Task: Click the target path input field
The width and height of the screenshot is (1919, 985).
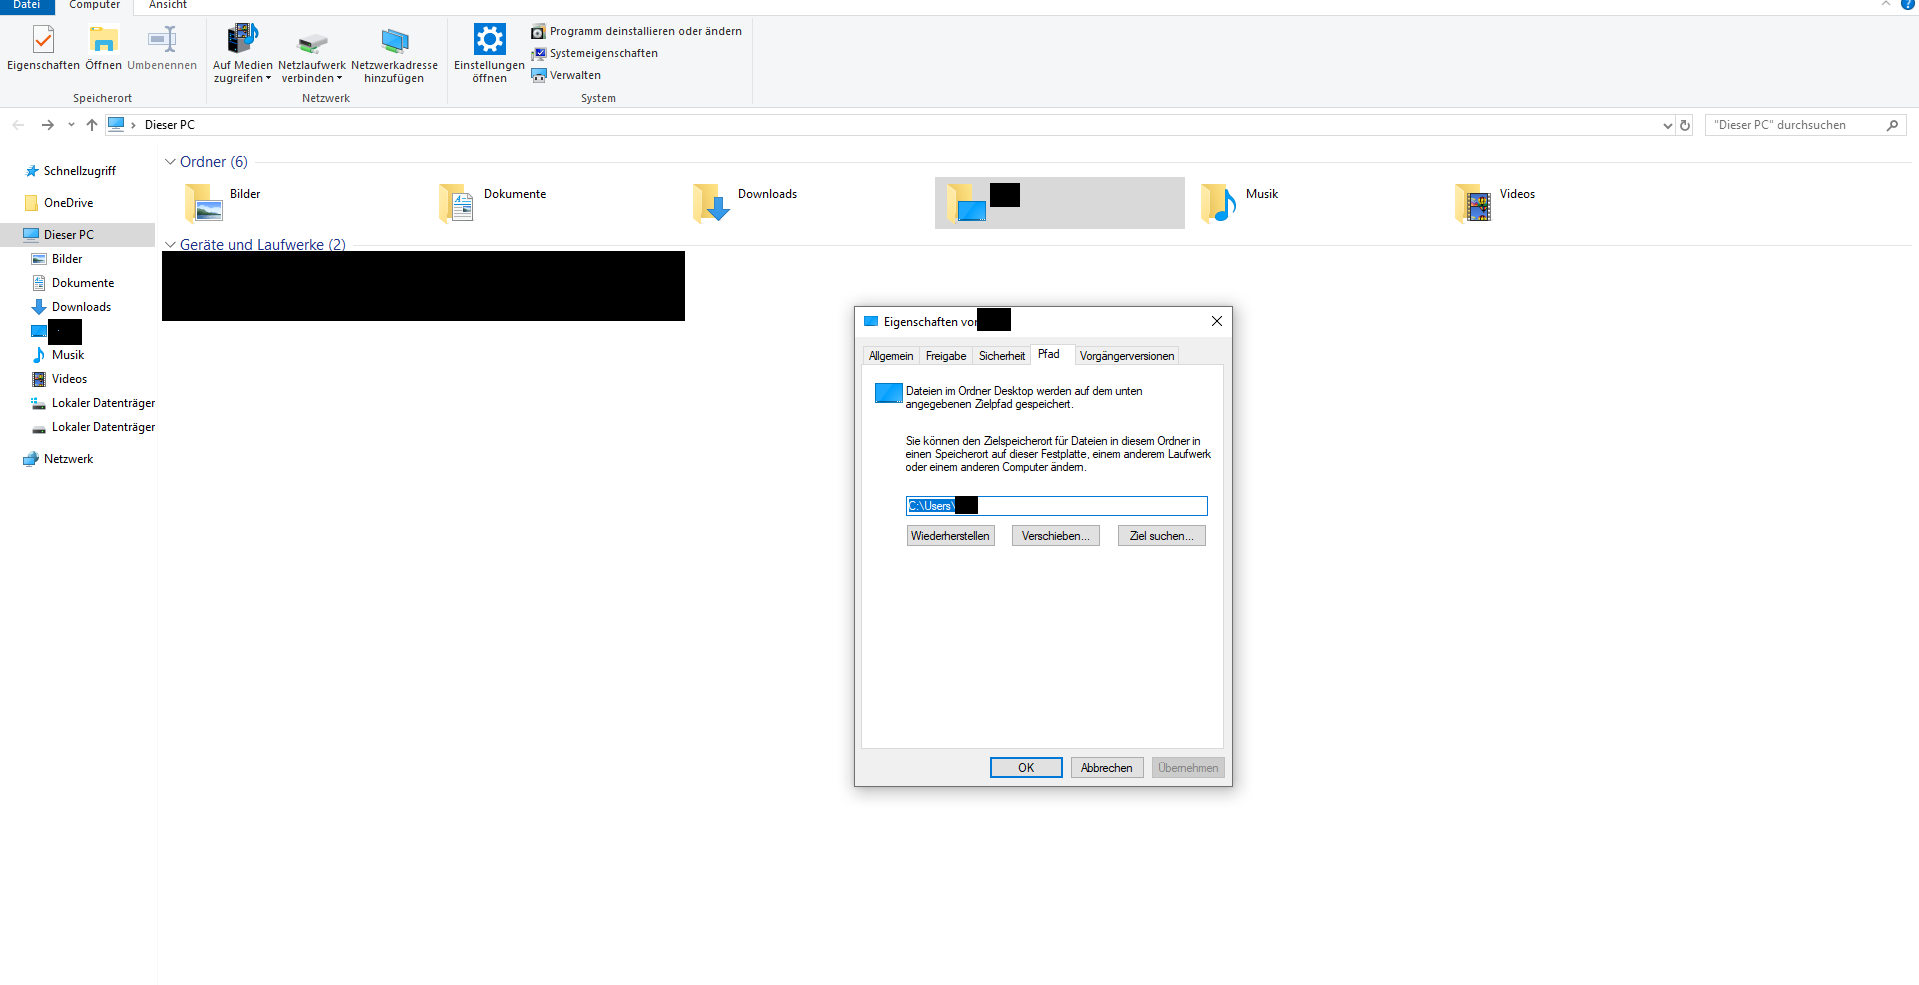Action: click(x=1057, y=506)
